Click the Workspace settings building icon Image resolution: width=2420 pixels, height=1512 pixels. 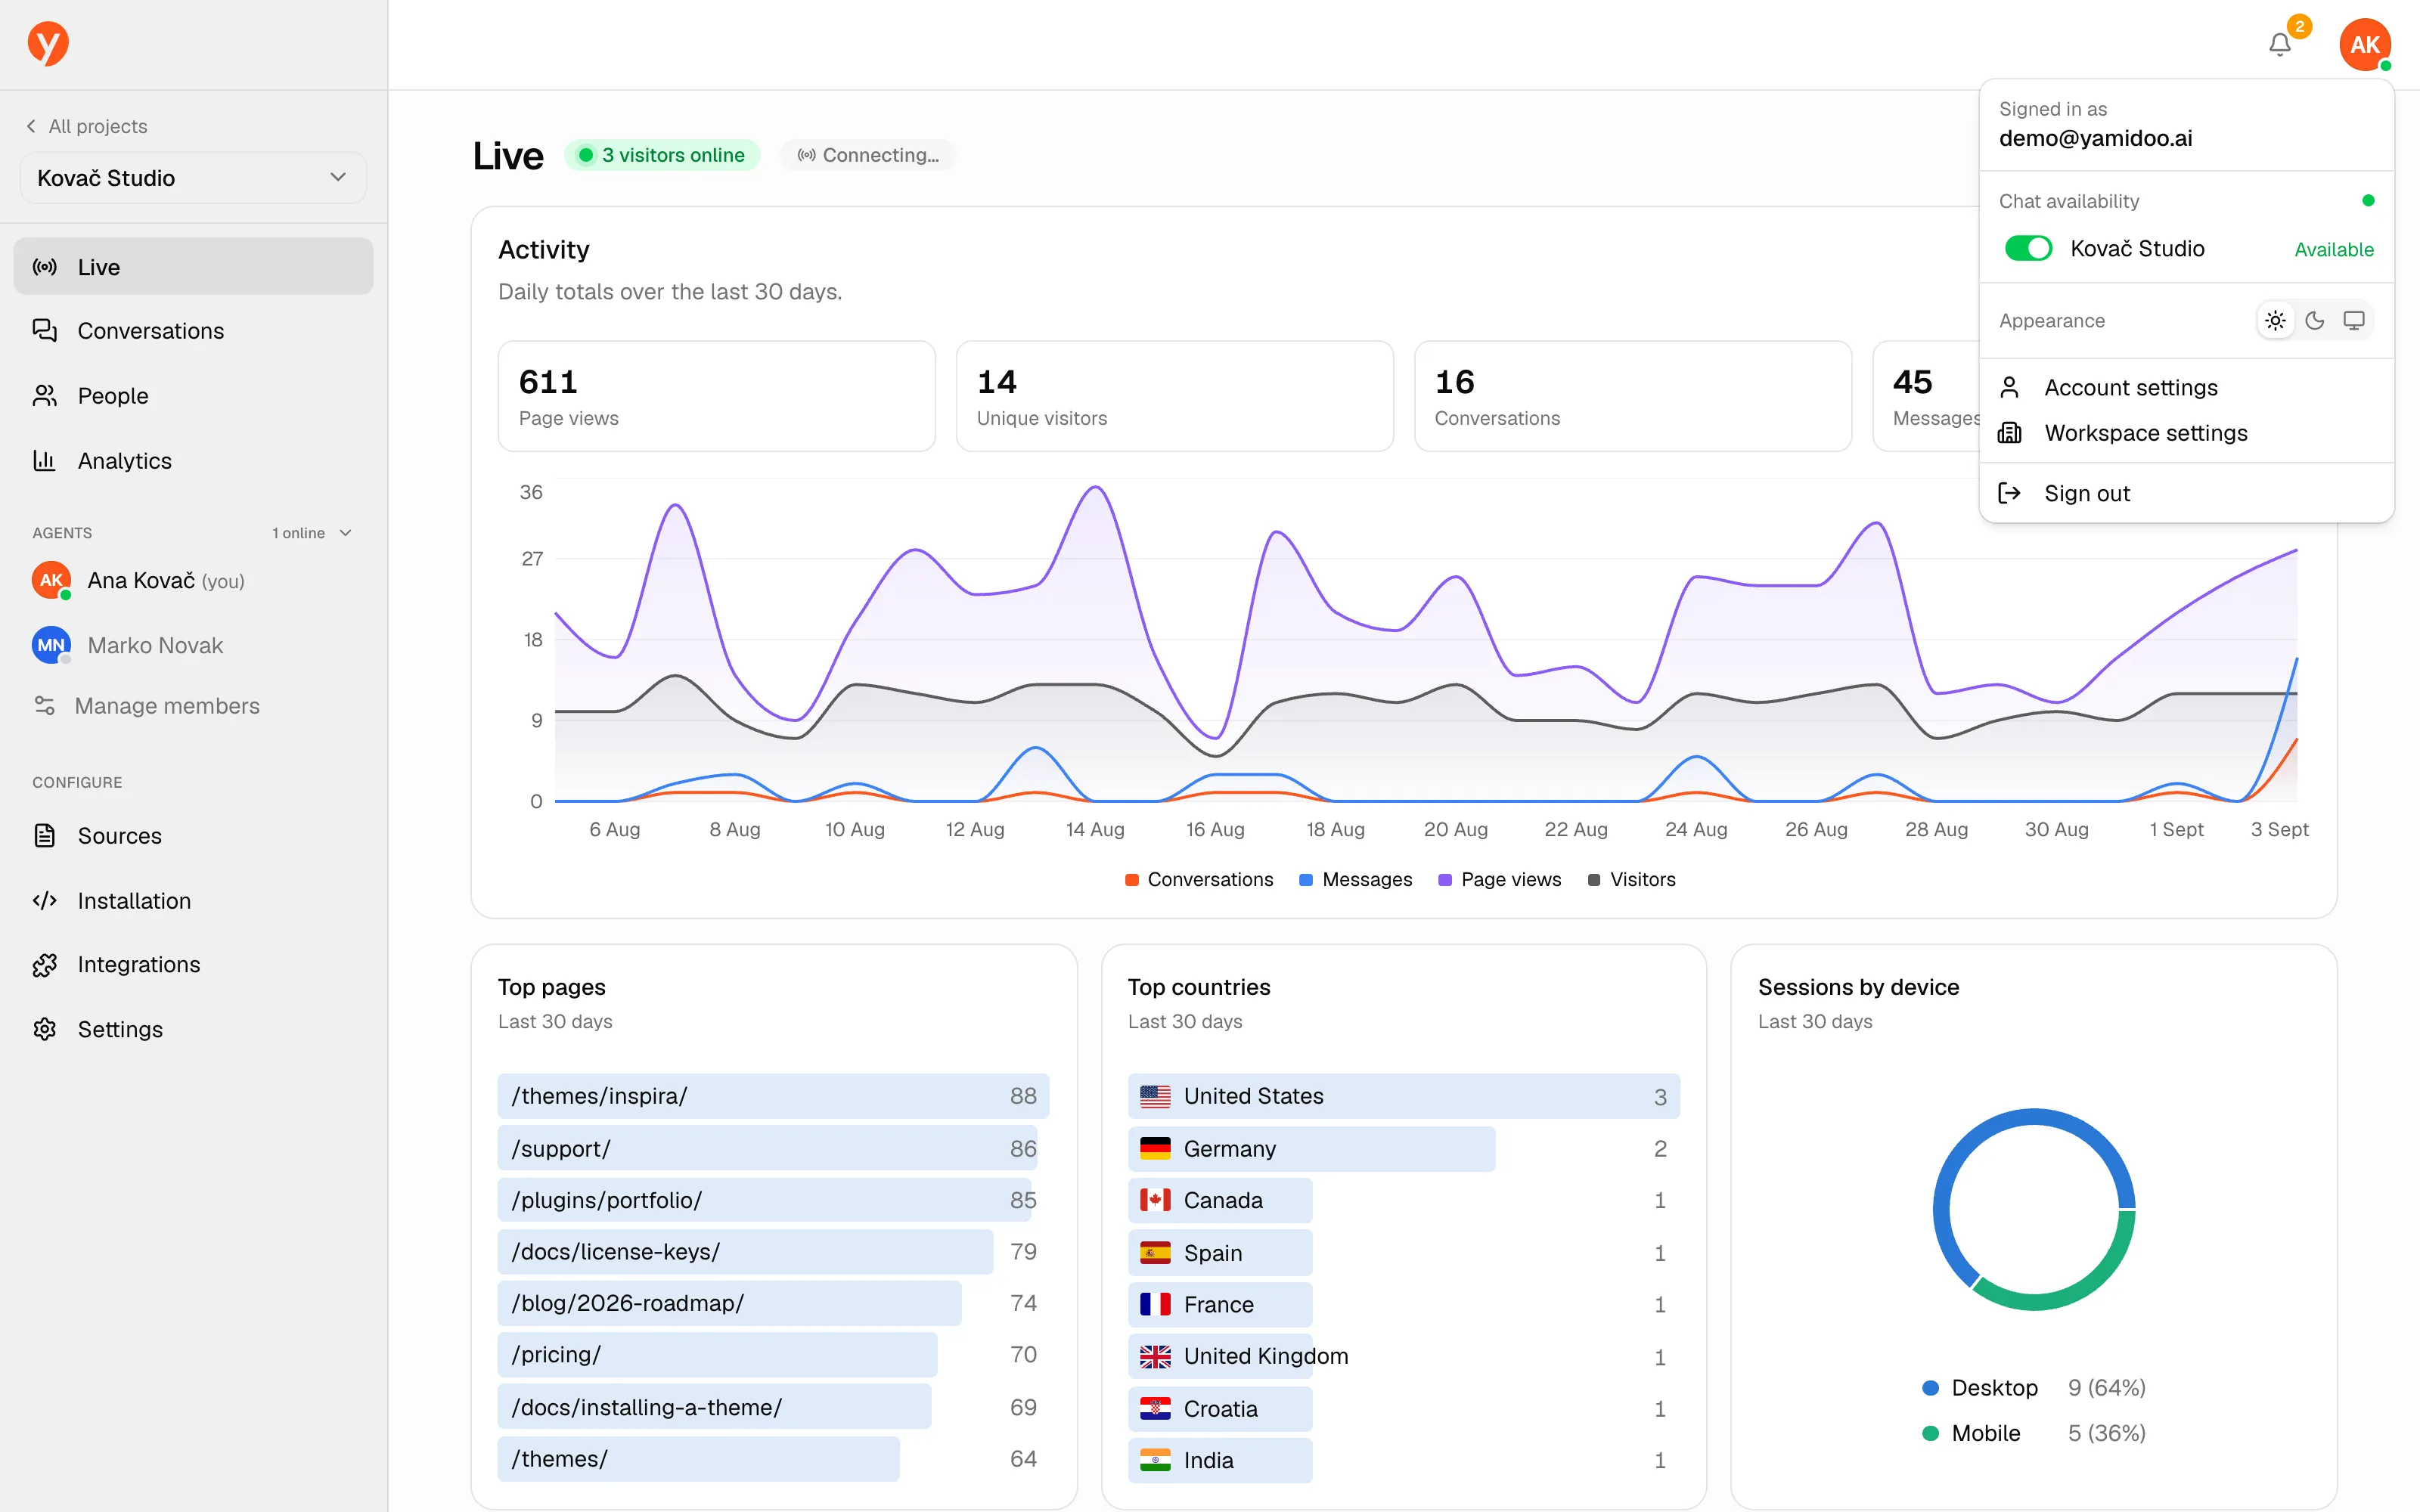click(2009, 433)
